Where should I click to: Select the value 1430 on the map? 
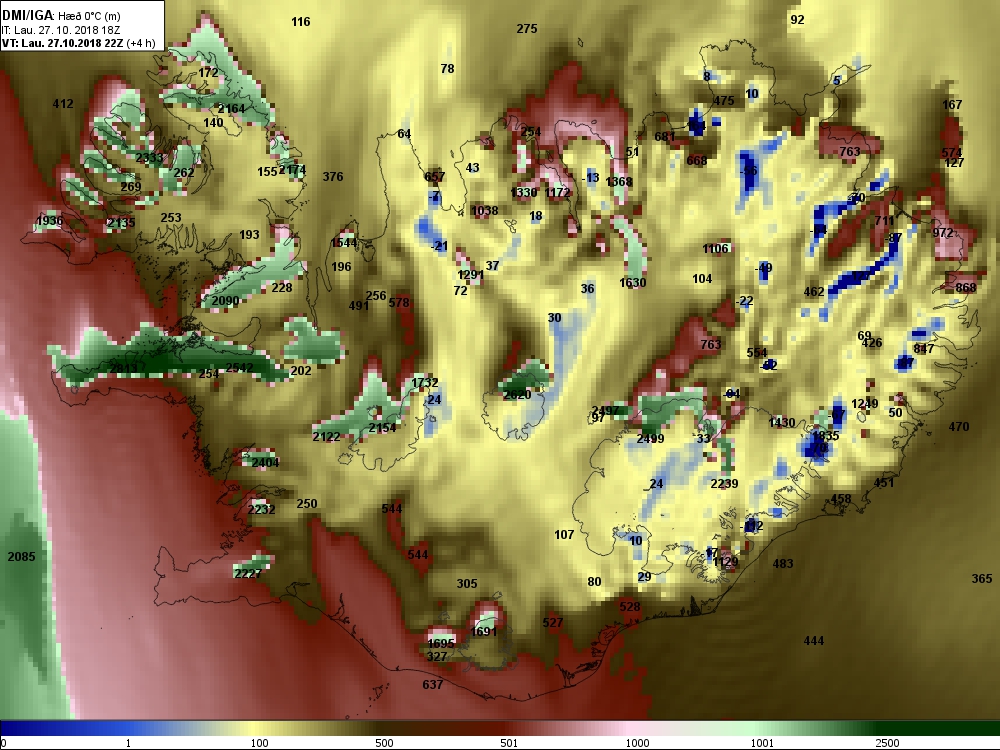[781, 422]
